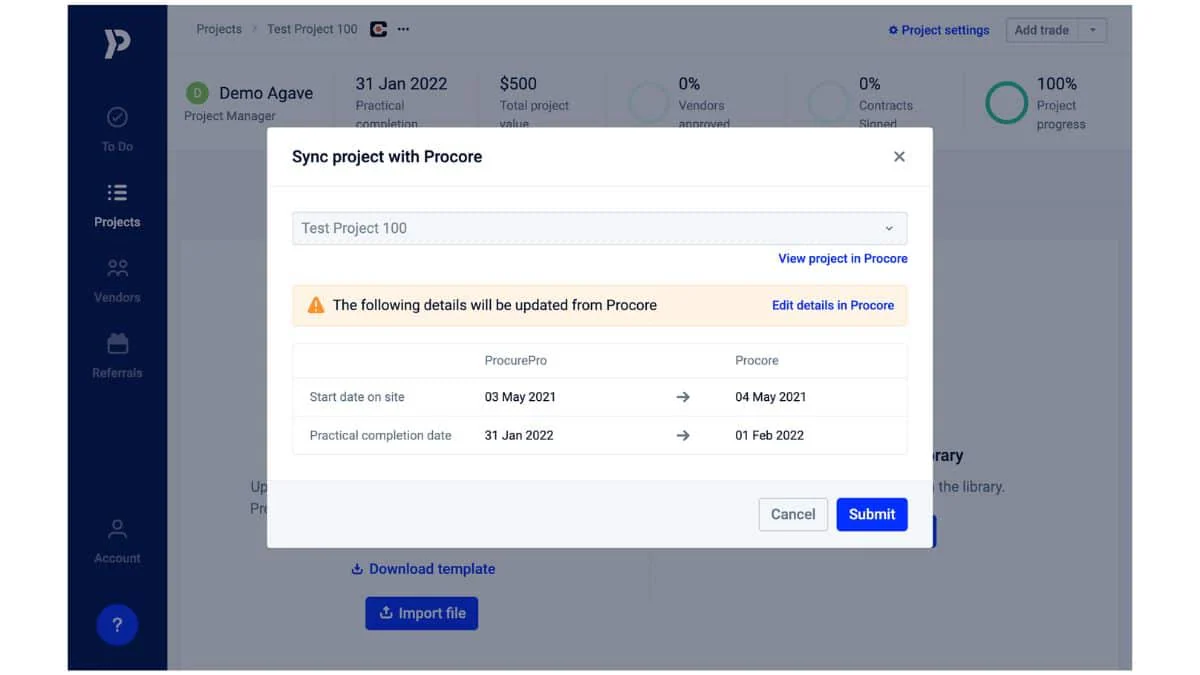Open the three-dot menu beside project name
Image resolution: width=1200 pixels, height=675 pixels.
coord(403,29)
